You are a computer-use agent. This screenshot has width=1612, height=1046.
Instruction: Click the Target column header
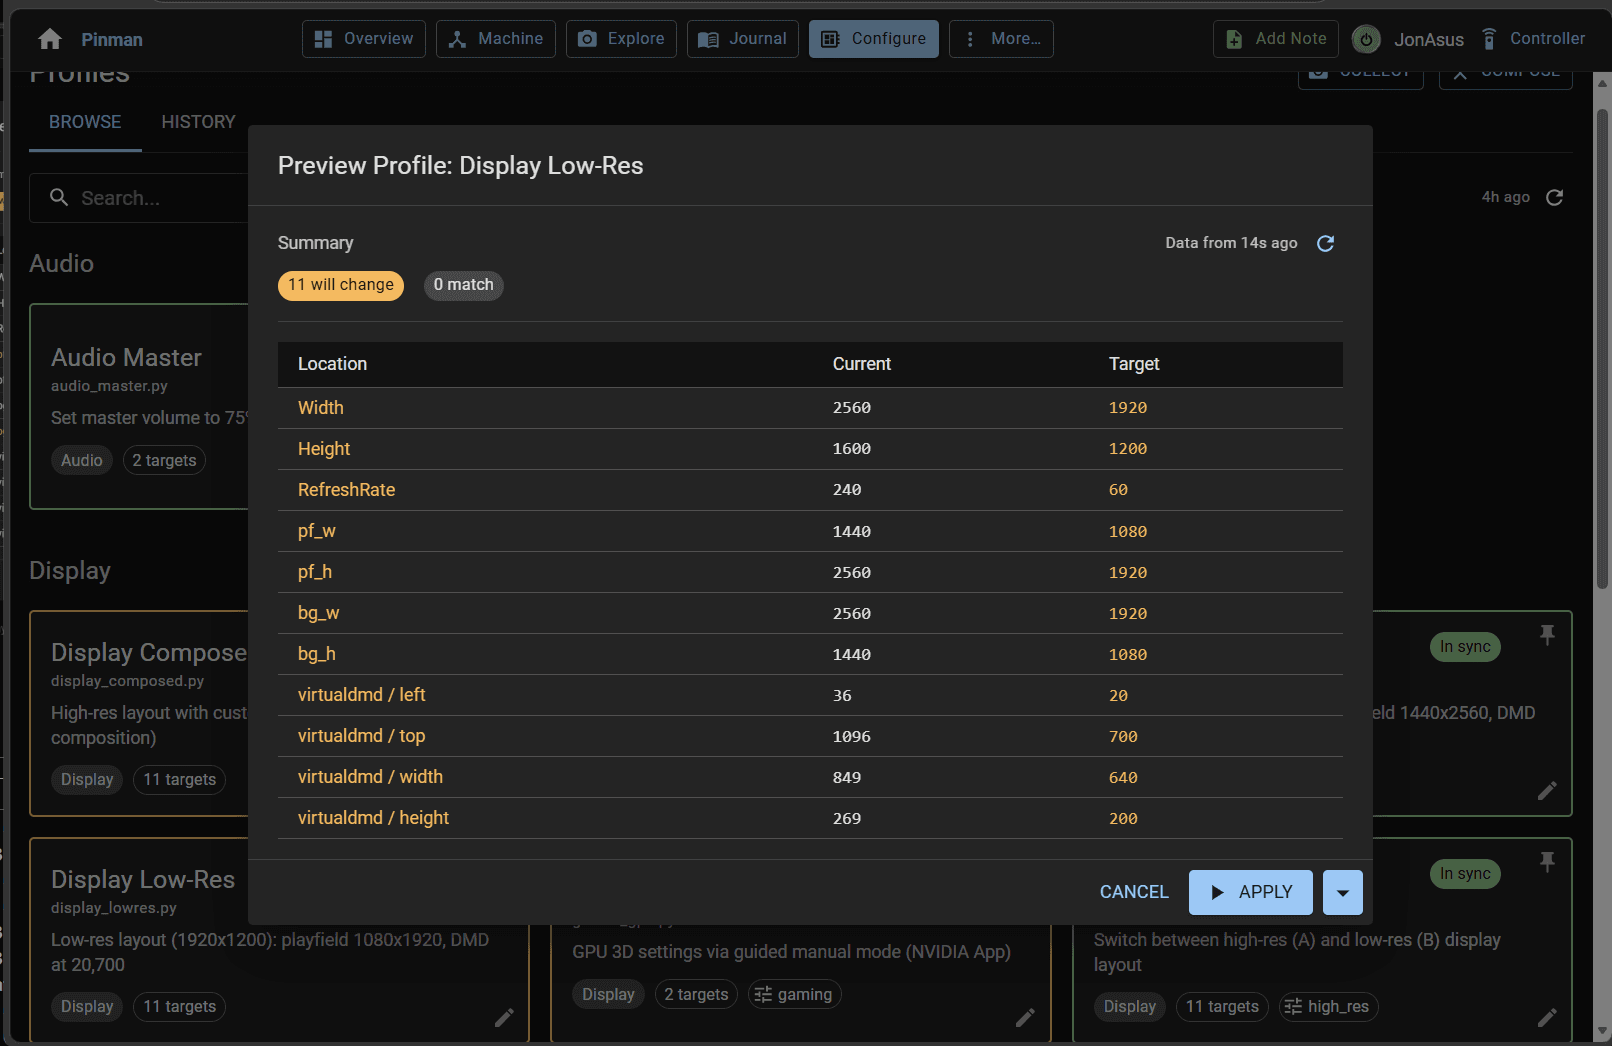point(1134,364)
